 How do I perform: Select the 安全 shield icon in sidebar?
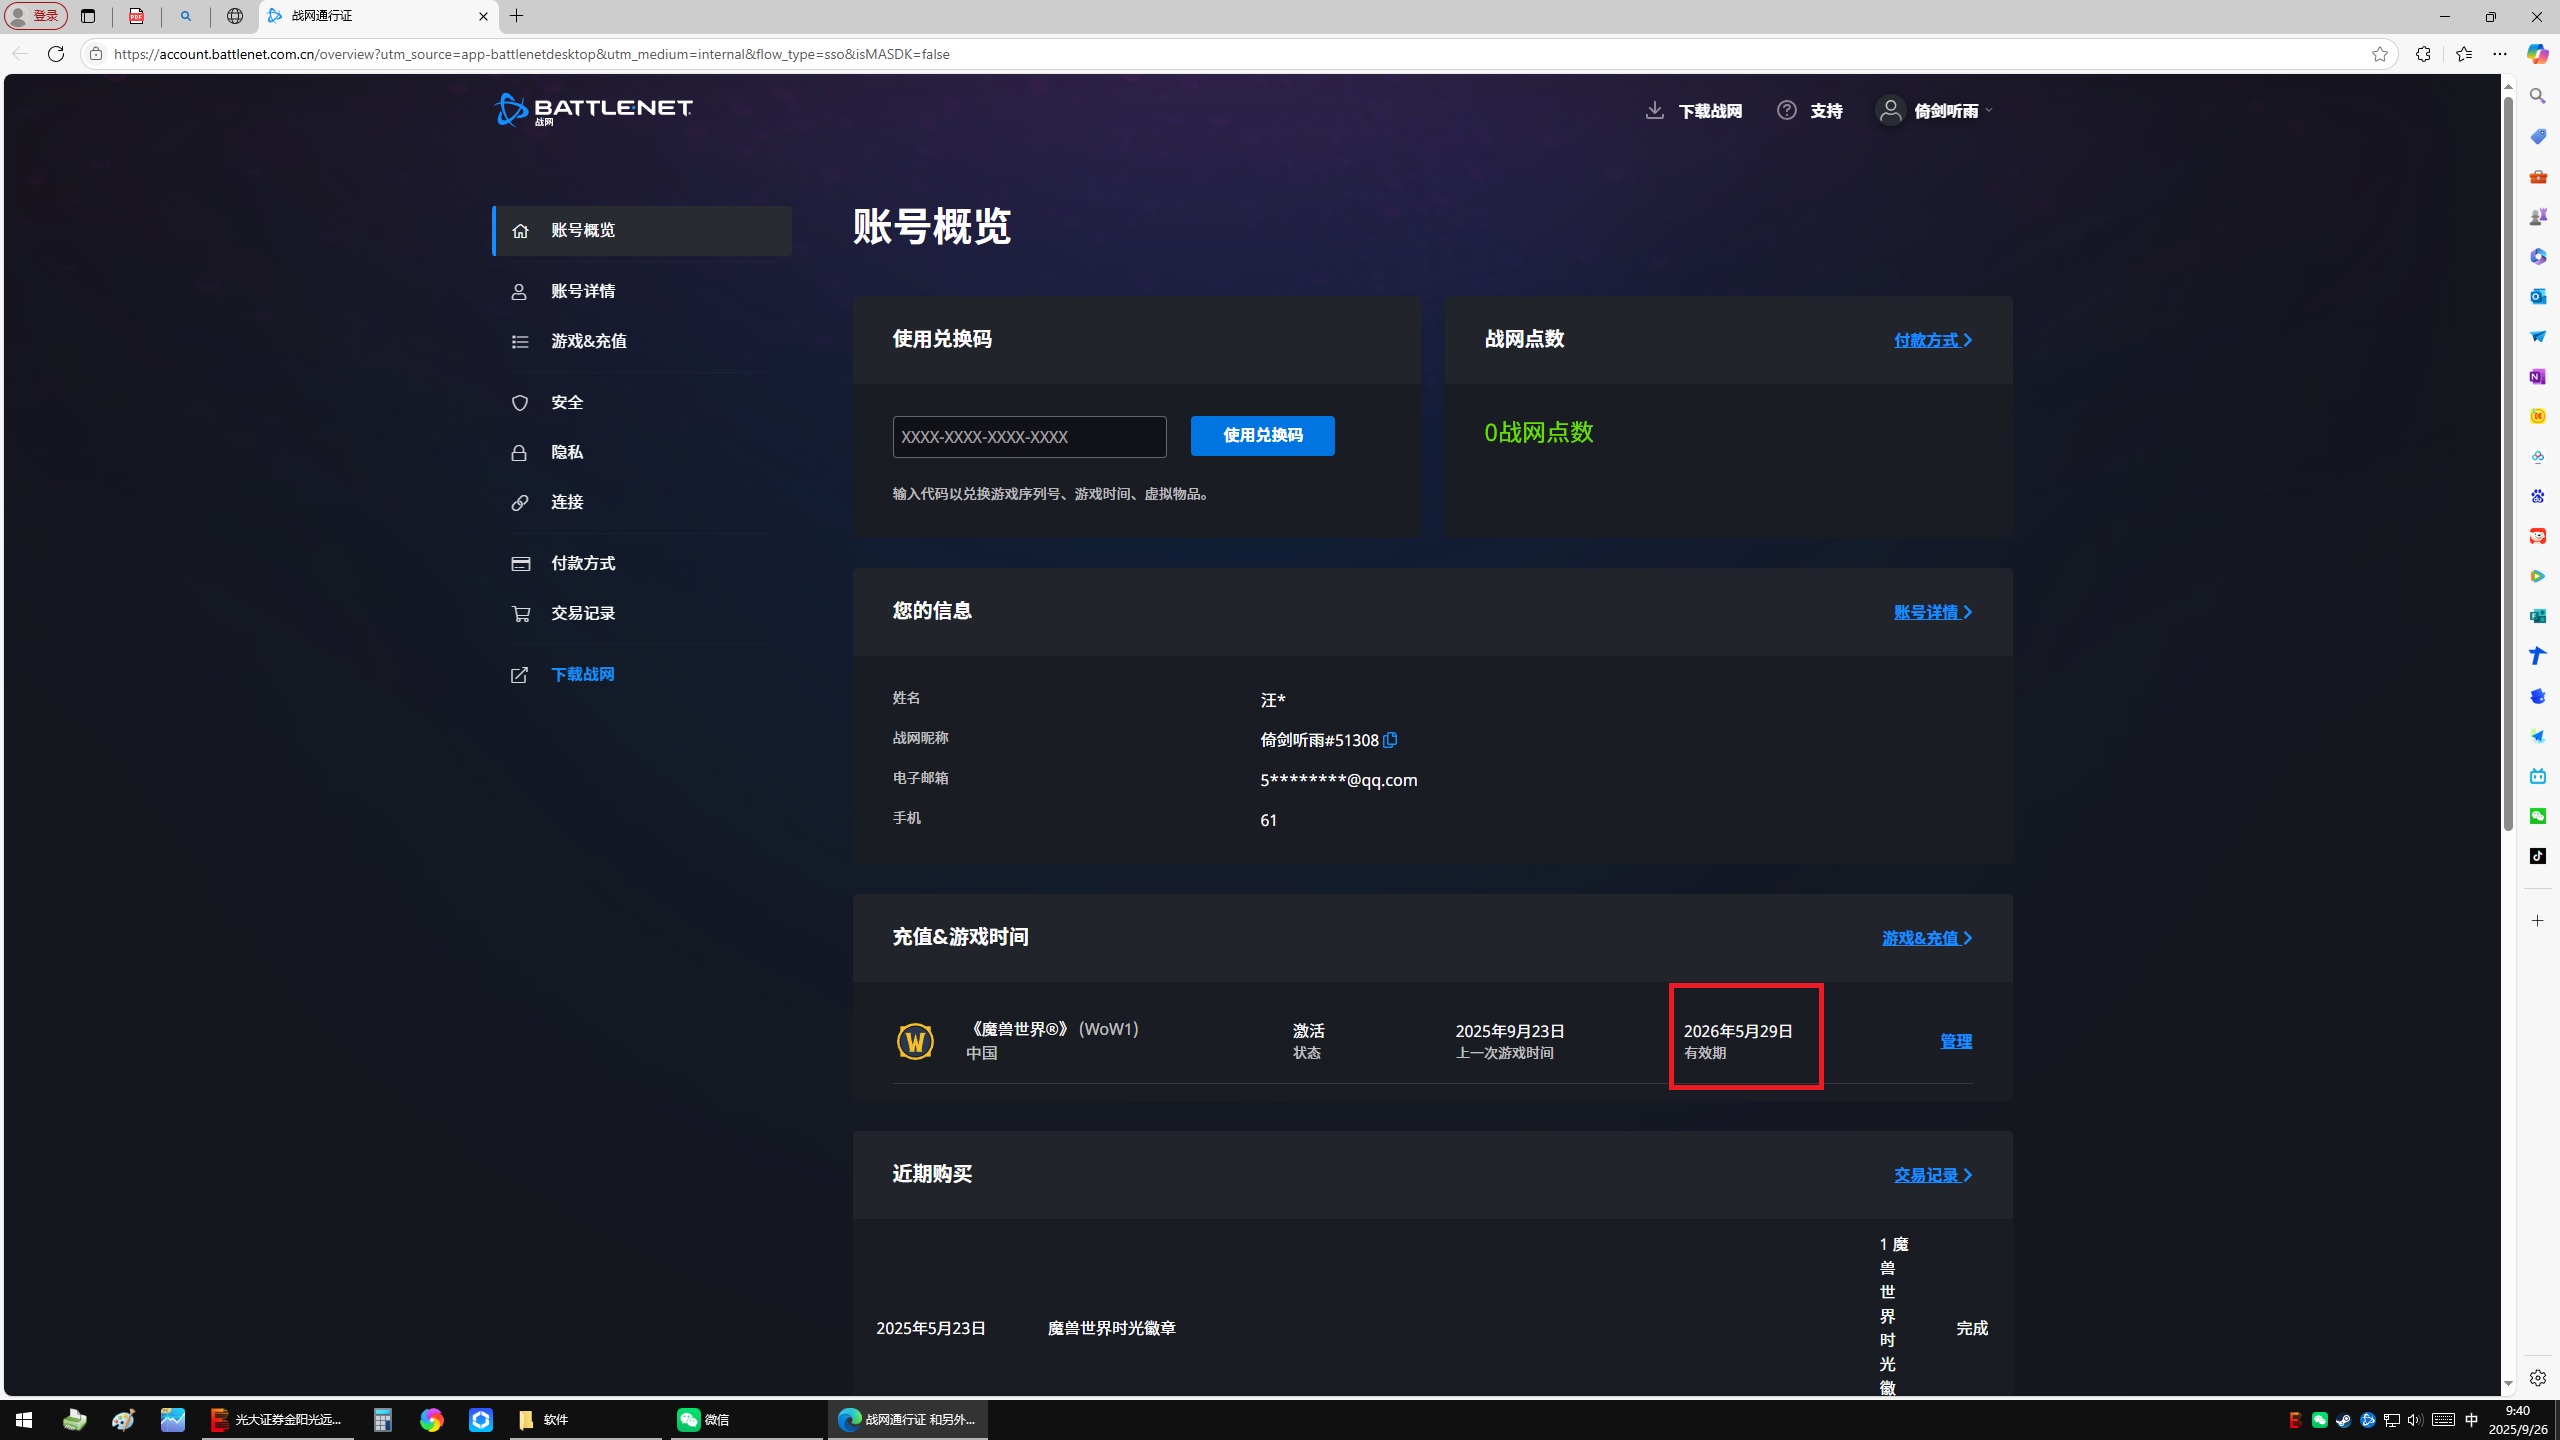point(520,402)
